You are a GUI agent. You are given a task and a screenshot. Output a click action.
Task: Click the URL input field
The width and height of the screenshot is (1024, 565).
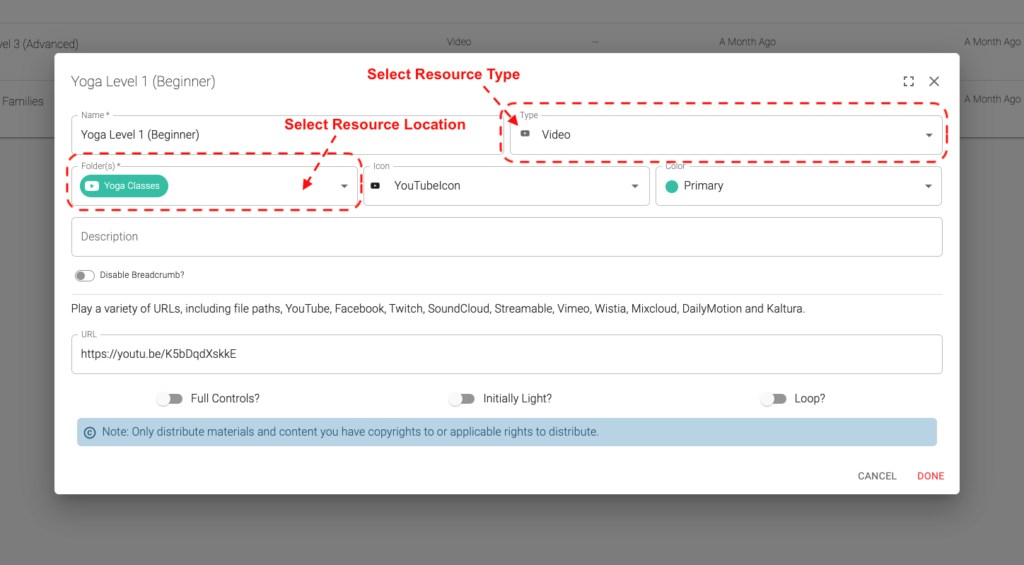pos(506,354)
